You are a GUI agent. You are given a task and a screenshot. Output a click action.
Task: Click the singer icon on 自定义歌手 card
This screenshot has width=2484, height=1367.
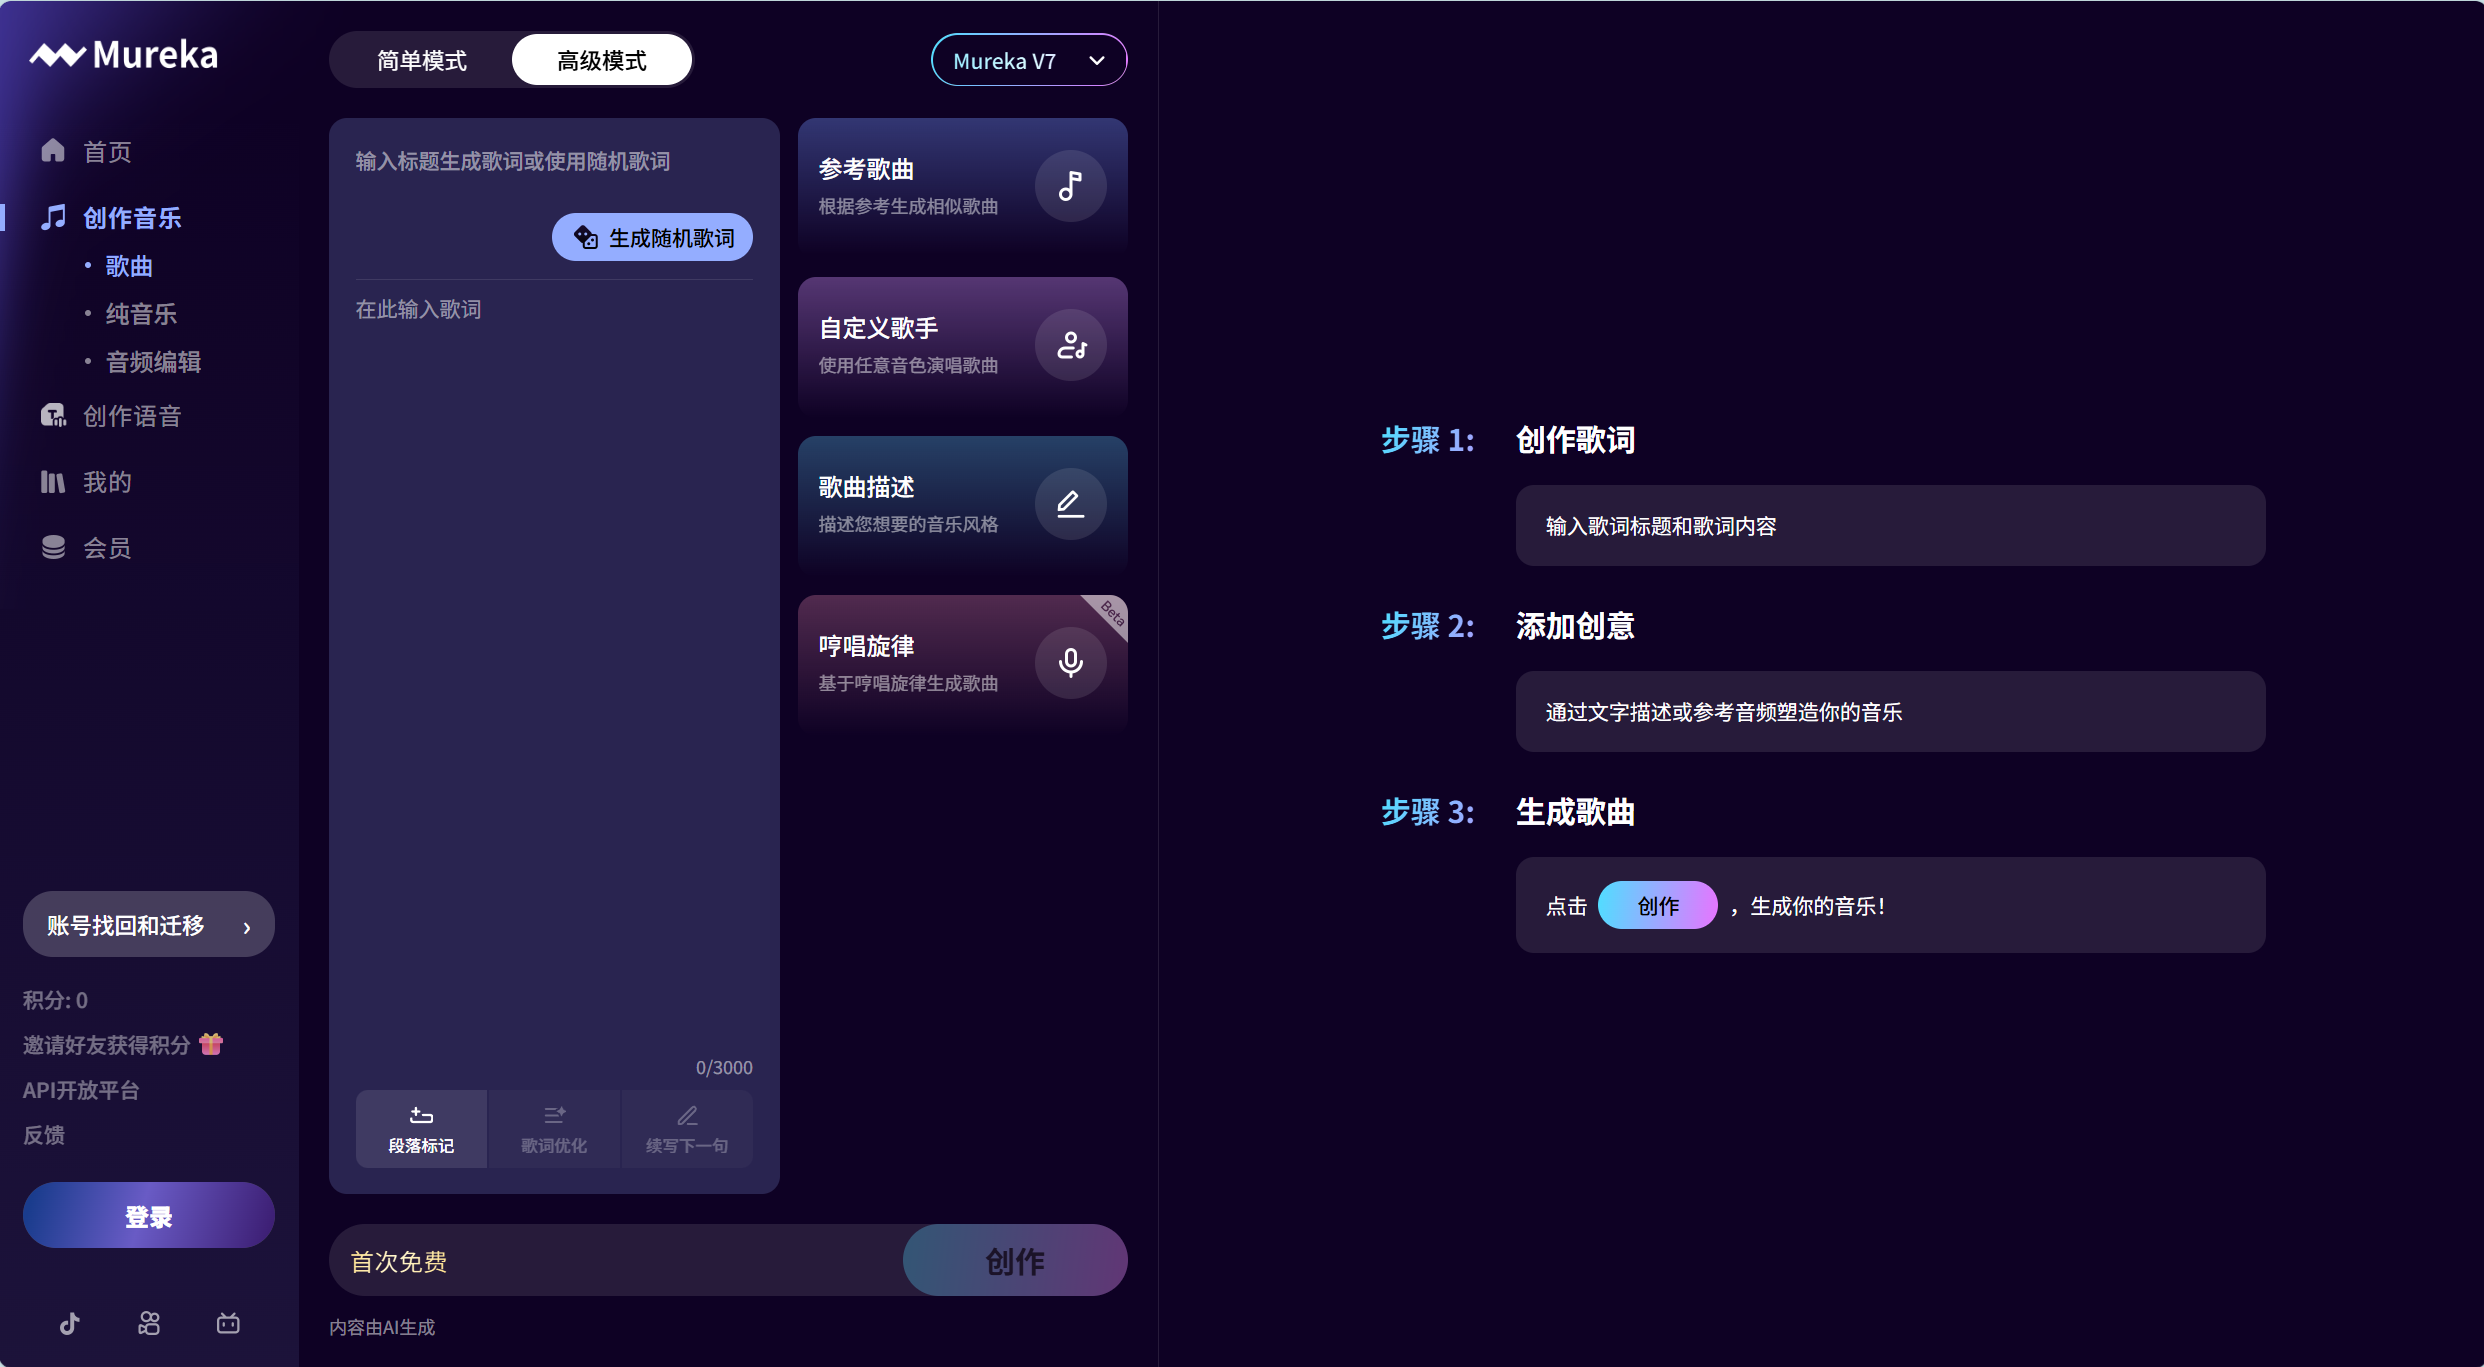[1070, 345]
